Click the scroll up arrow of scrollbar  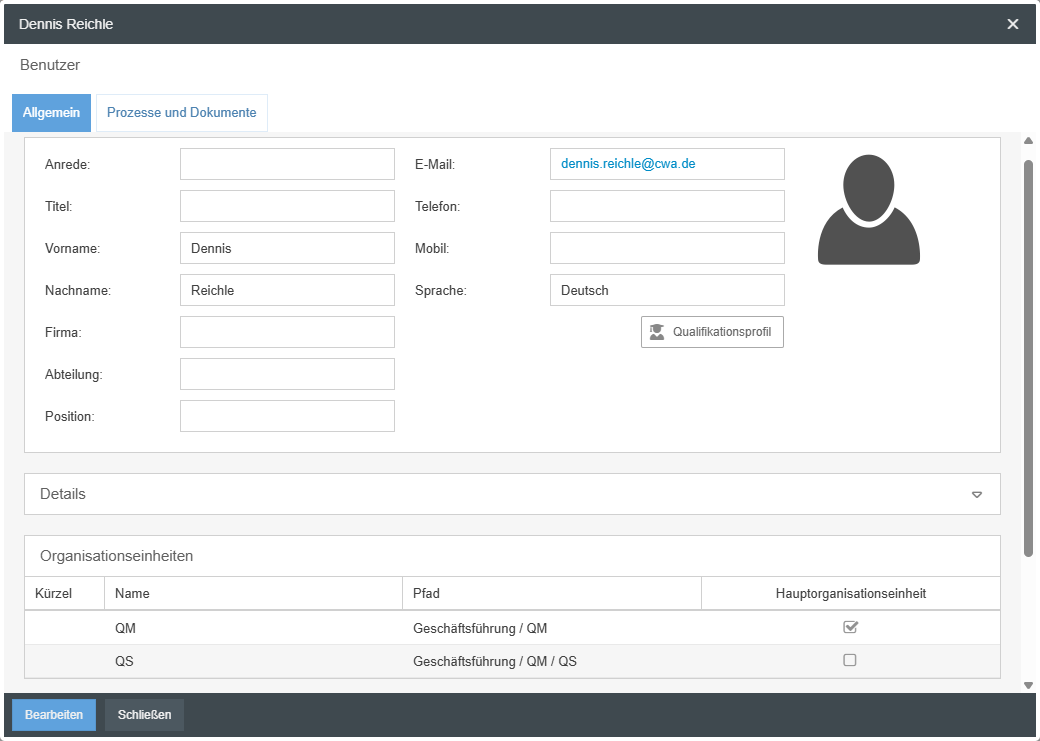coord(1028,141)
